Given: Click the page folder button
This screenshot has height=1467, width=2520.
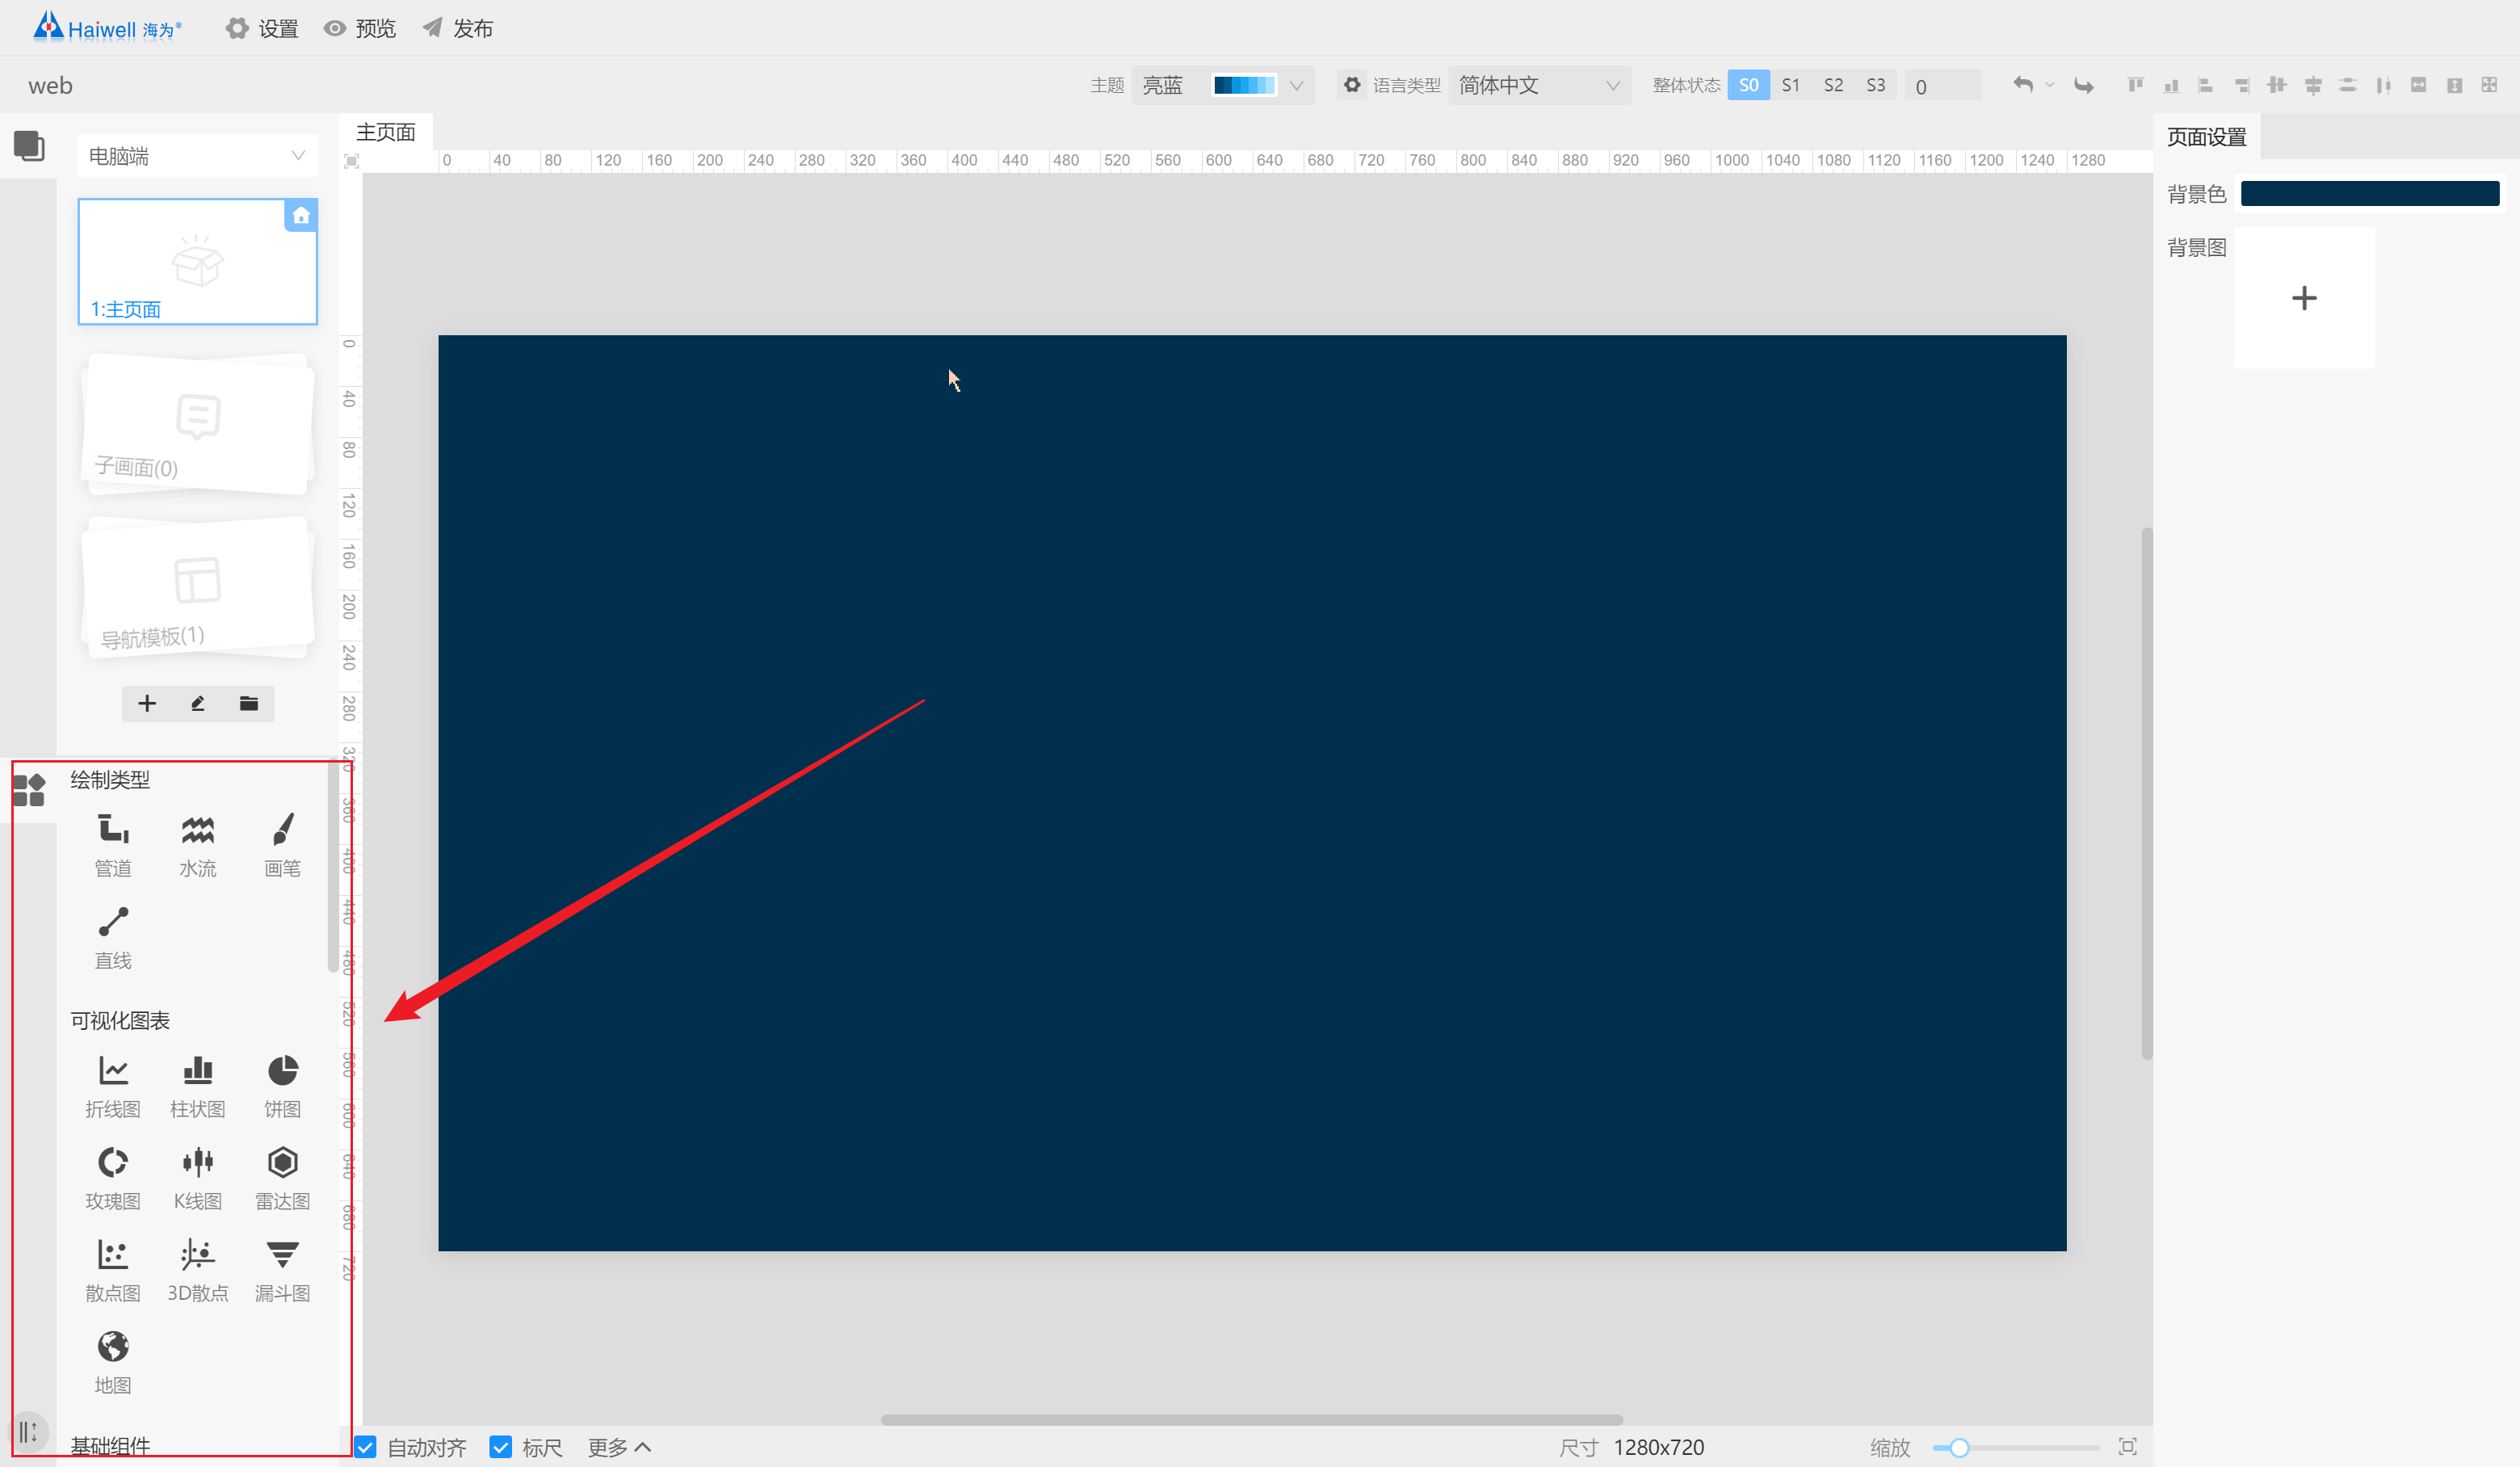Looking at the screenshot, I should (249, 703).
